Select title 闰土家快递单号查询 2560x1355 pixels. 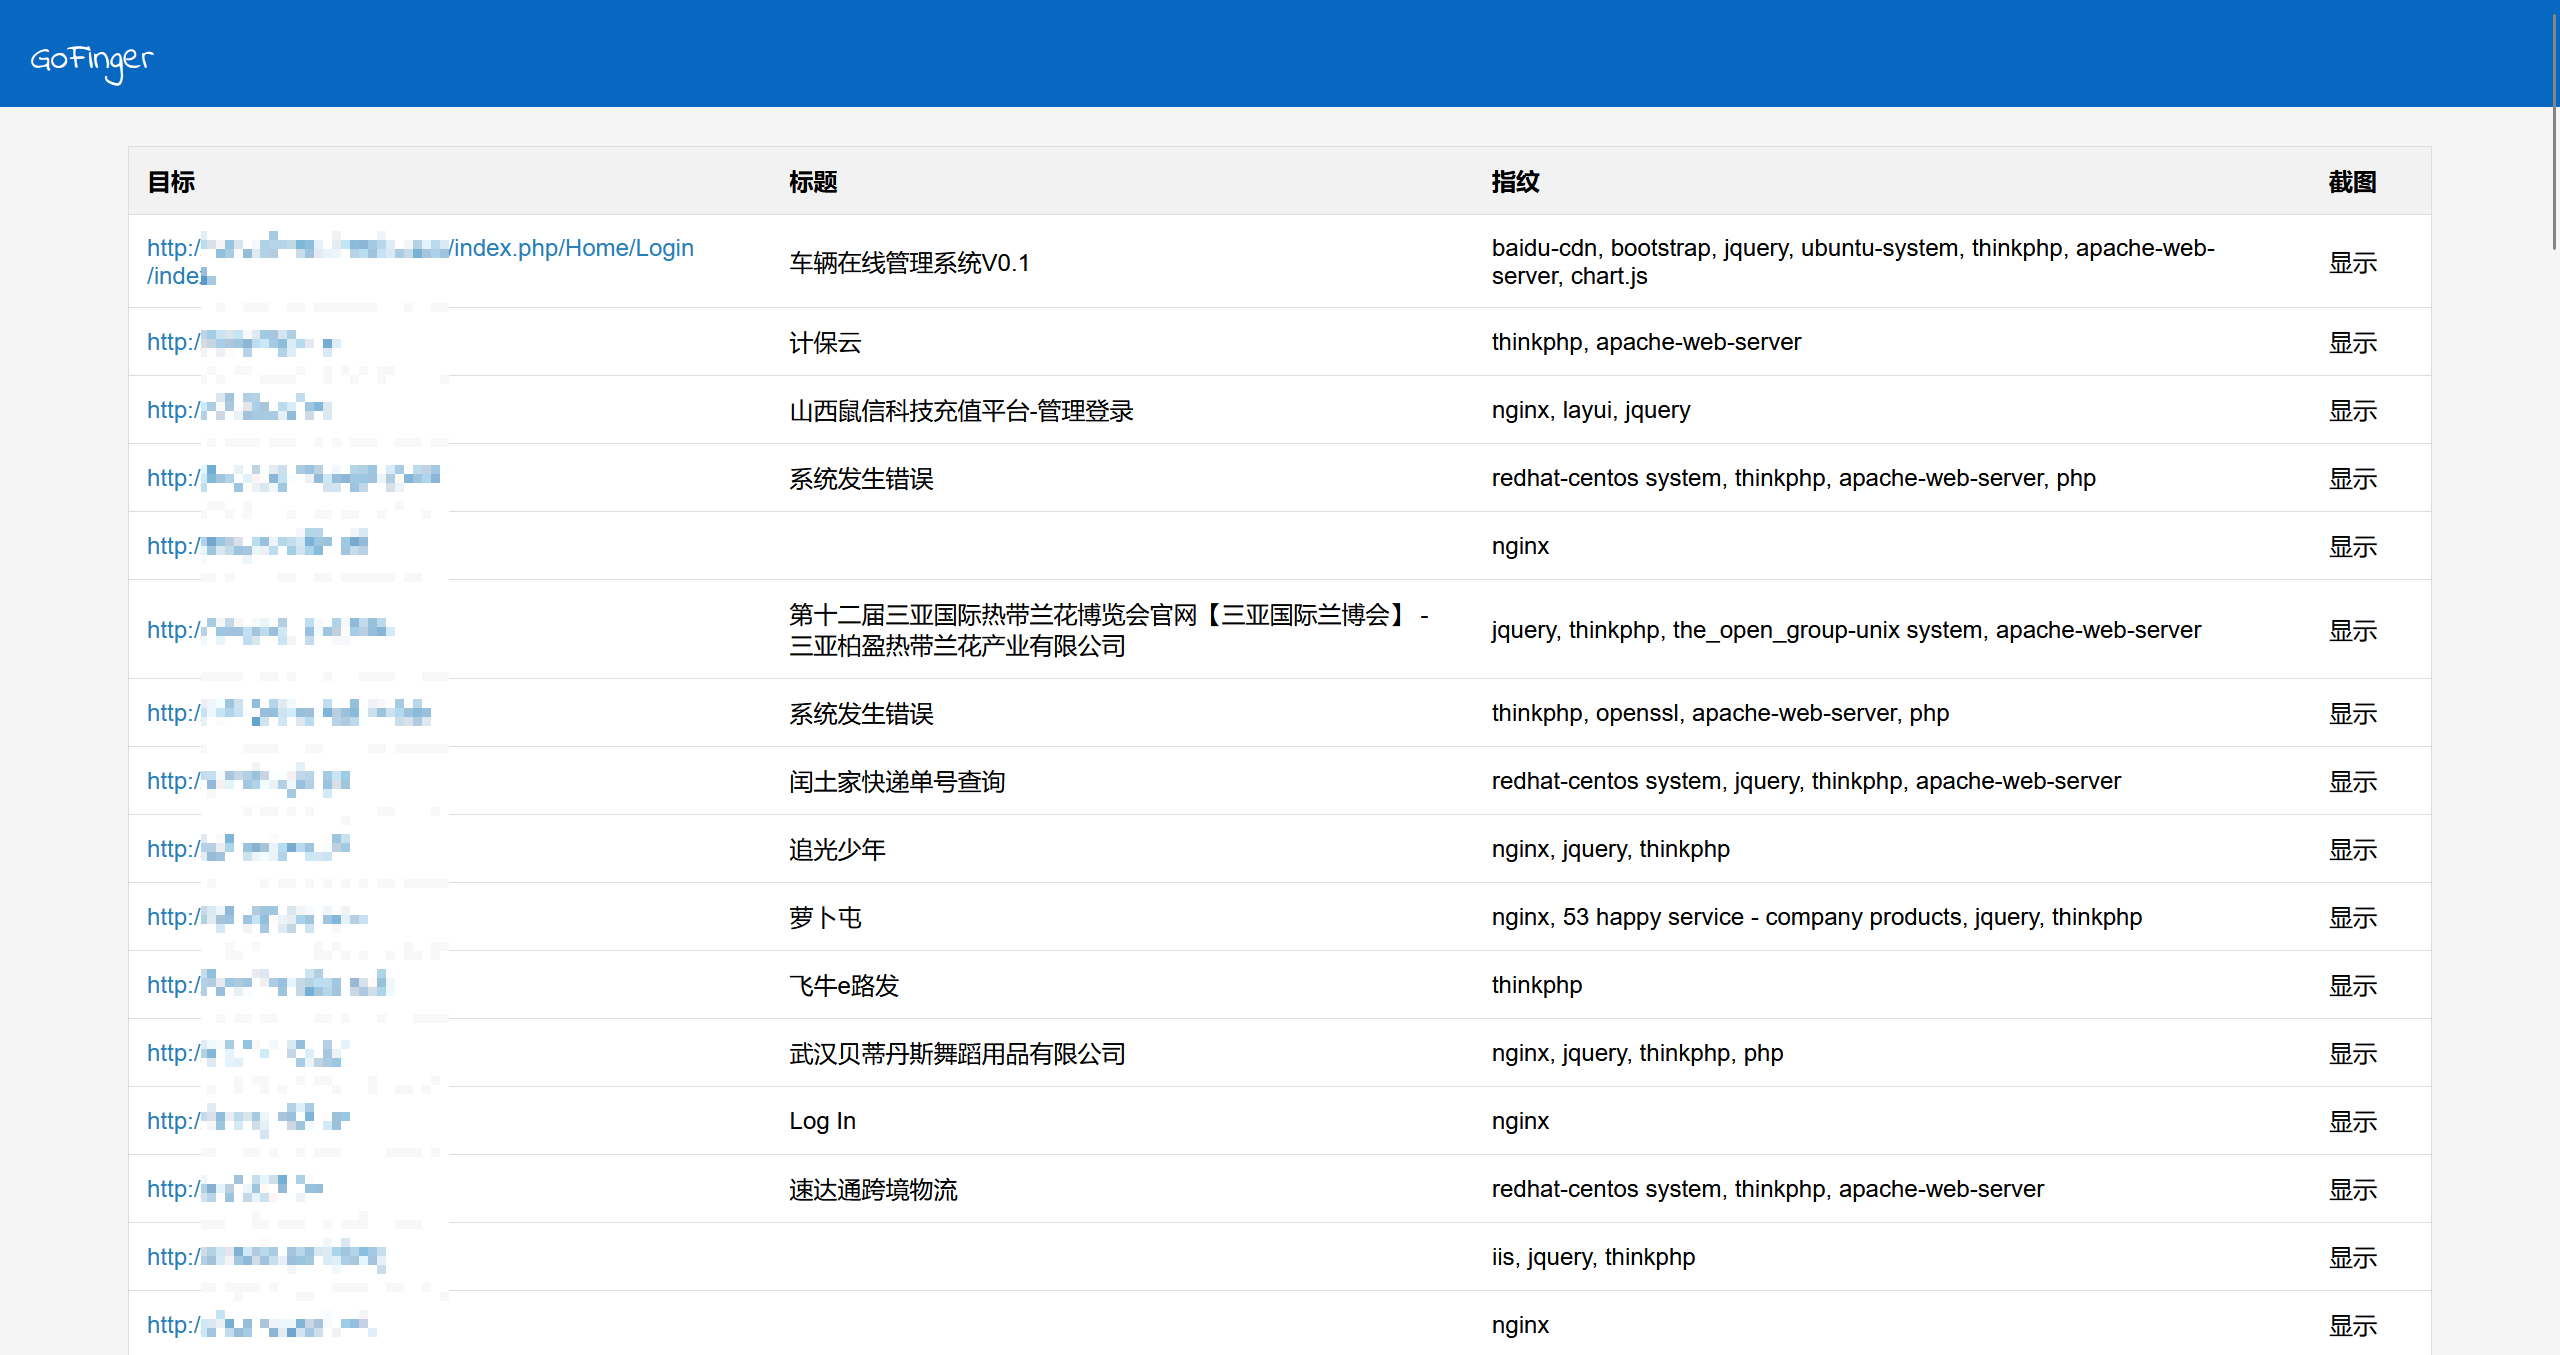897,782
